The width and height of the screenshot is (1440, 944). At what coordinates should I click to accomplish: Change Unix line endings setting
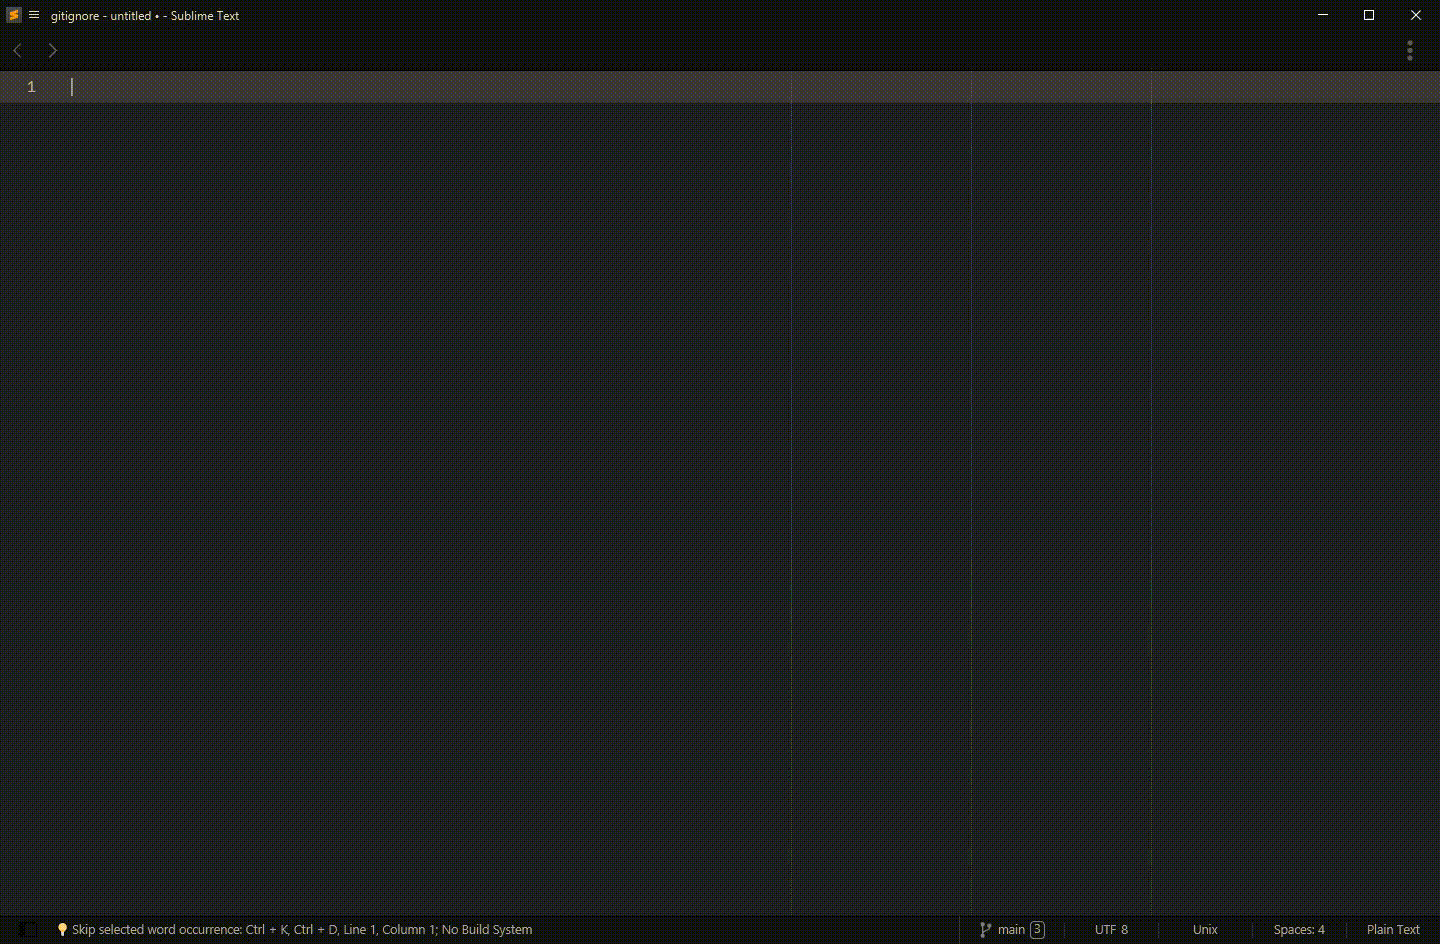tap(1205, 929)
